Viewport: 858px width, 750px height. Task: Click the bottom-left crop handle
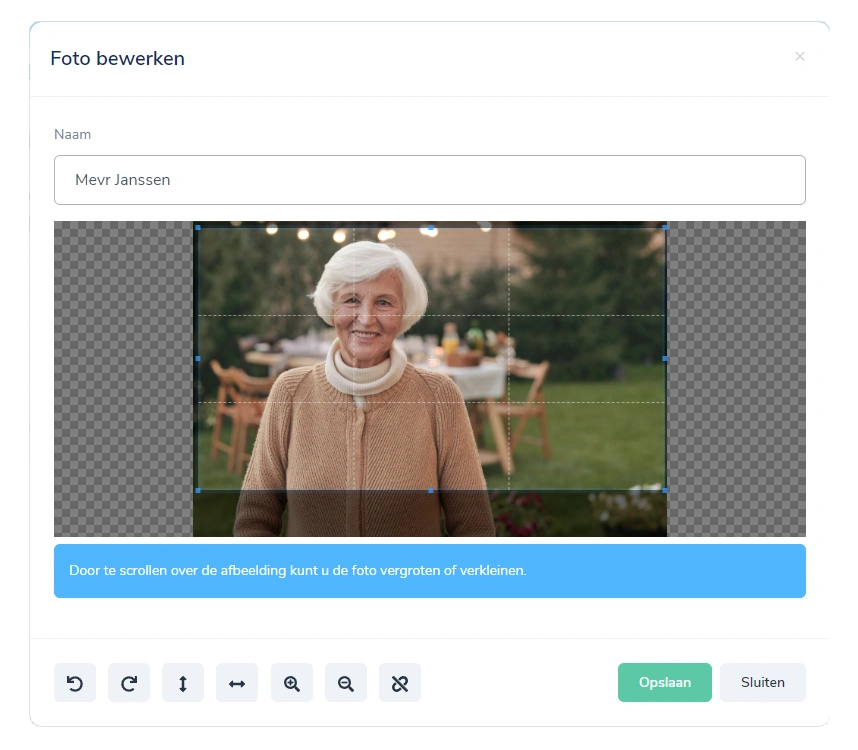pyautogui.click(x=197, y=490)
